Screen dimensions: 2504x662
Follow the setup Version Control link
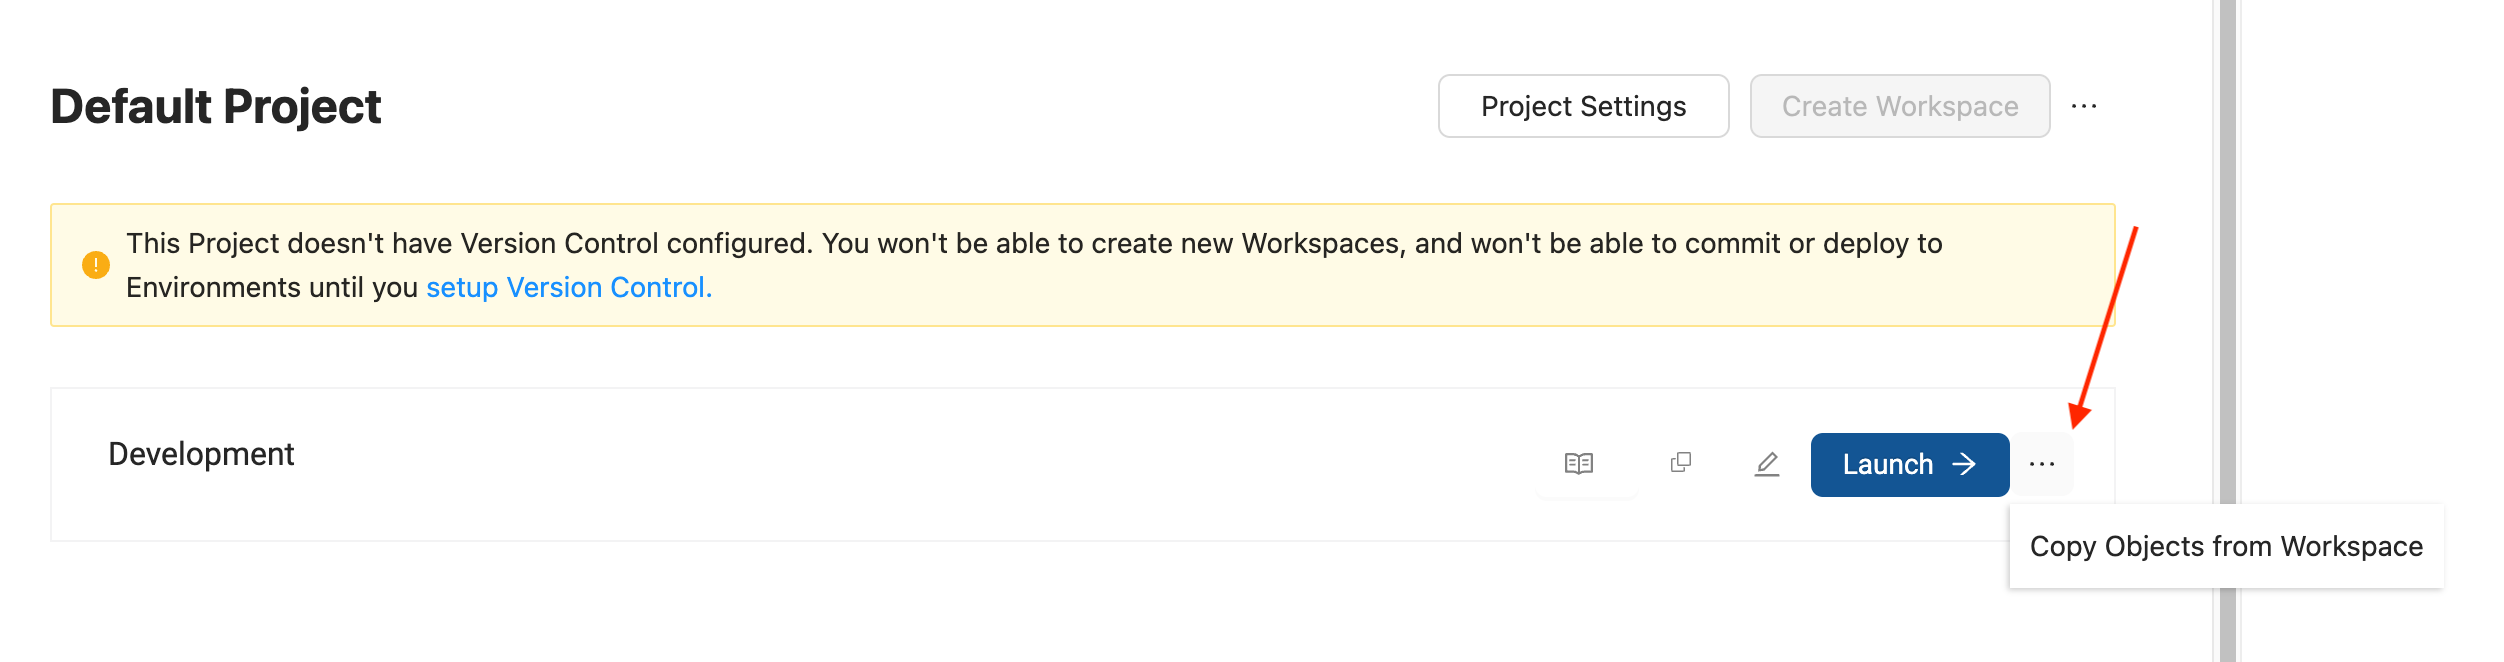point(569,288)
